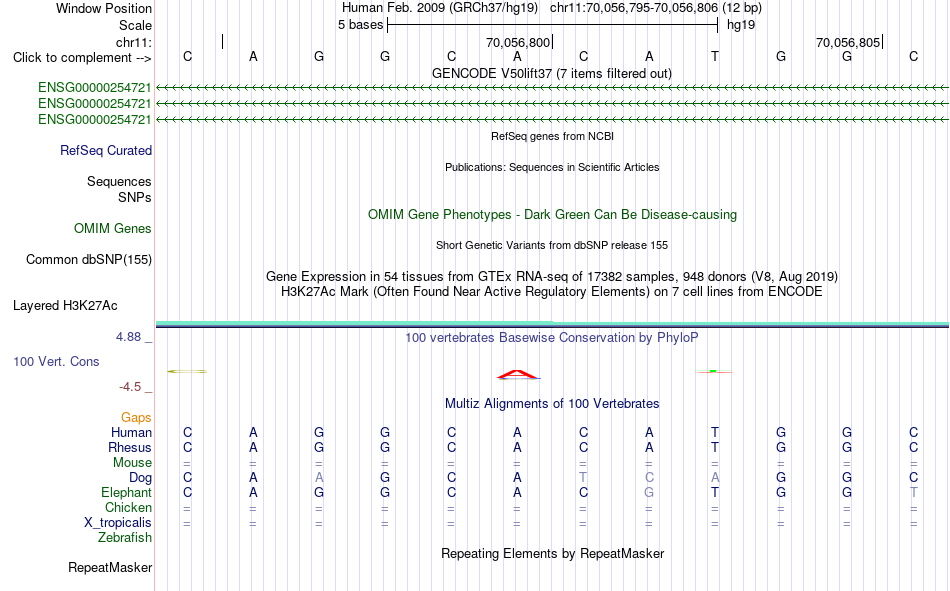Viewport: 950px width, 591px height.
Task: Click the chr11: ruler label
Action: click(134, 42)
